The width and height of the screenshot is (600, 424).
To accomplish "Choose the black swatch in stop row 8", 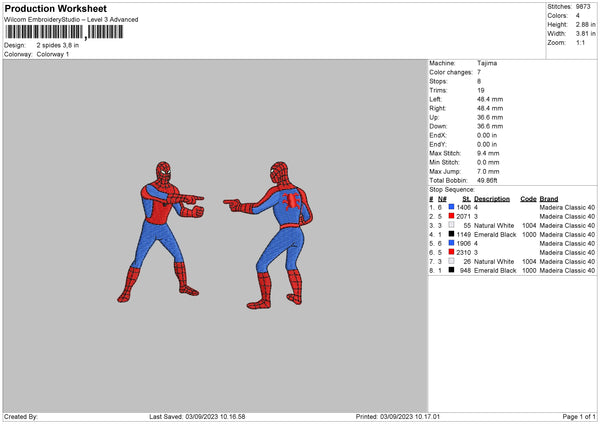I will [452, 270].
